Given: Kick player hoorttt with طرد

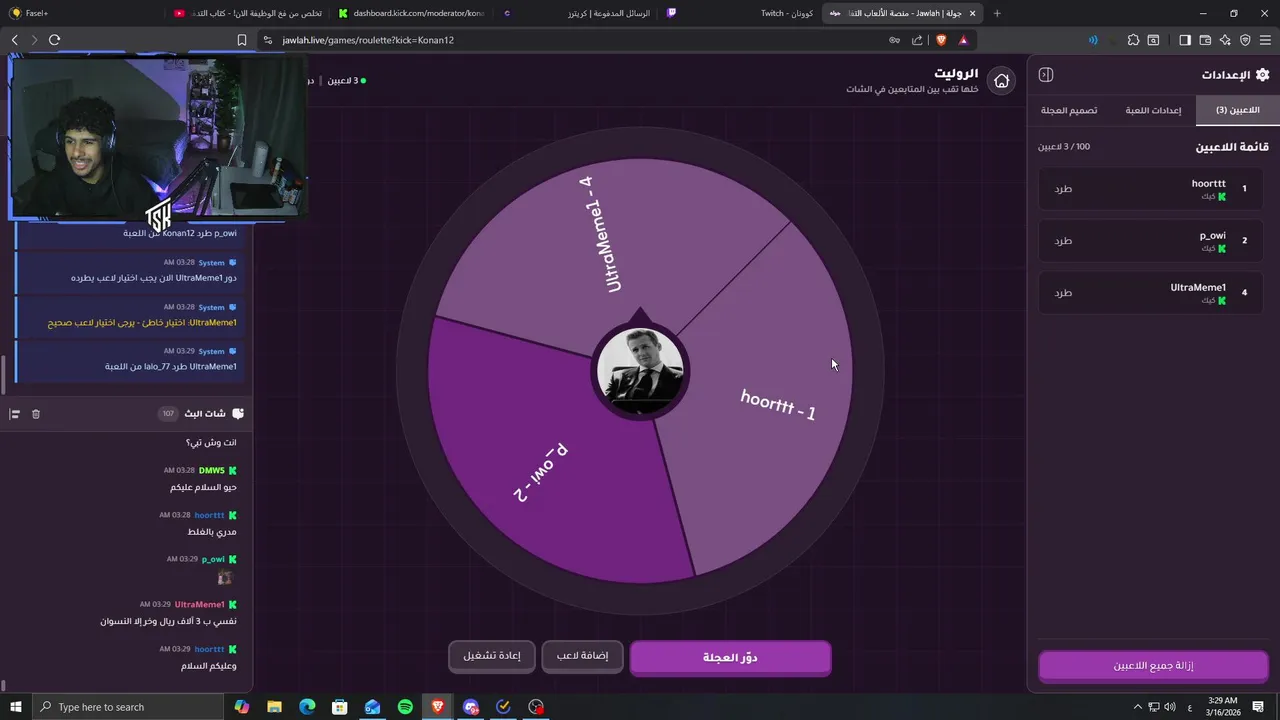Looking at the screenshot, I should tap(1063, 188).
